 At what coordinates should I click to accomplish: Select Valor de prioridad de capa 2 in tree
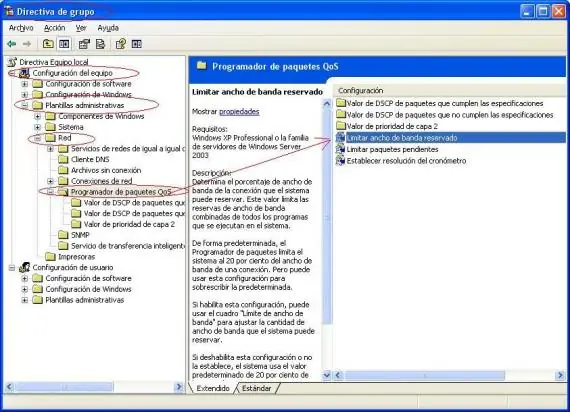point(129,224)
